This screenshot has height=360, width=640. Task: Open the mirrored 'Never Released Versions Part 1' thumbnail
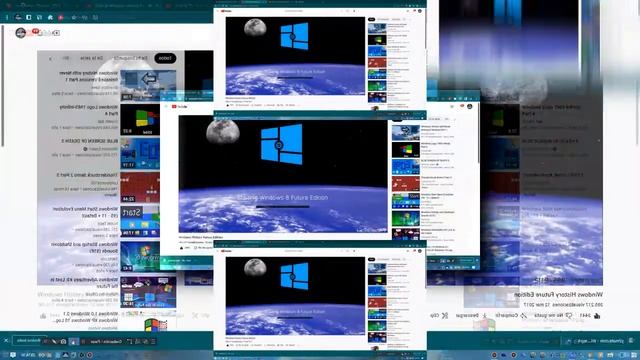coord(148,85)
